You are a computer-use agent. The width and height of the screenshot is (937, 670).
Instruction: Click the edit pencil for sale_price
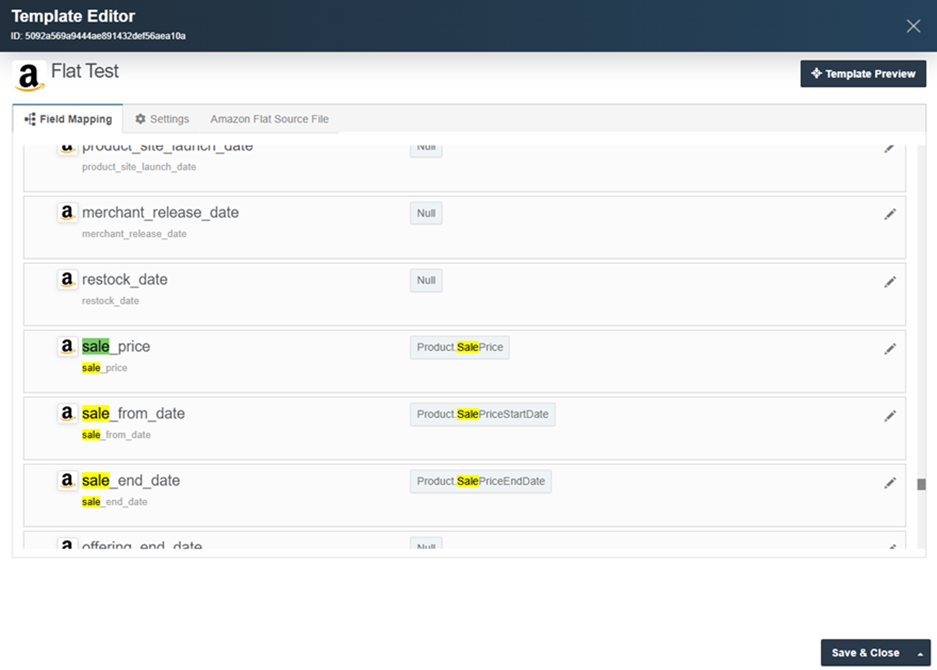tap(889, 349)
